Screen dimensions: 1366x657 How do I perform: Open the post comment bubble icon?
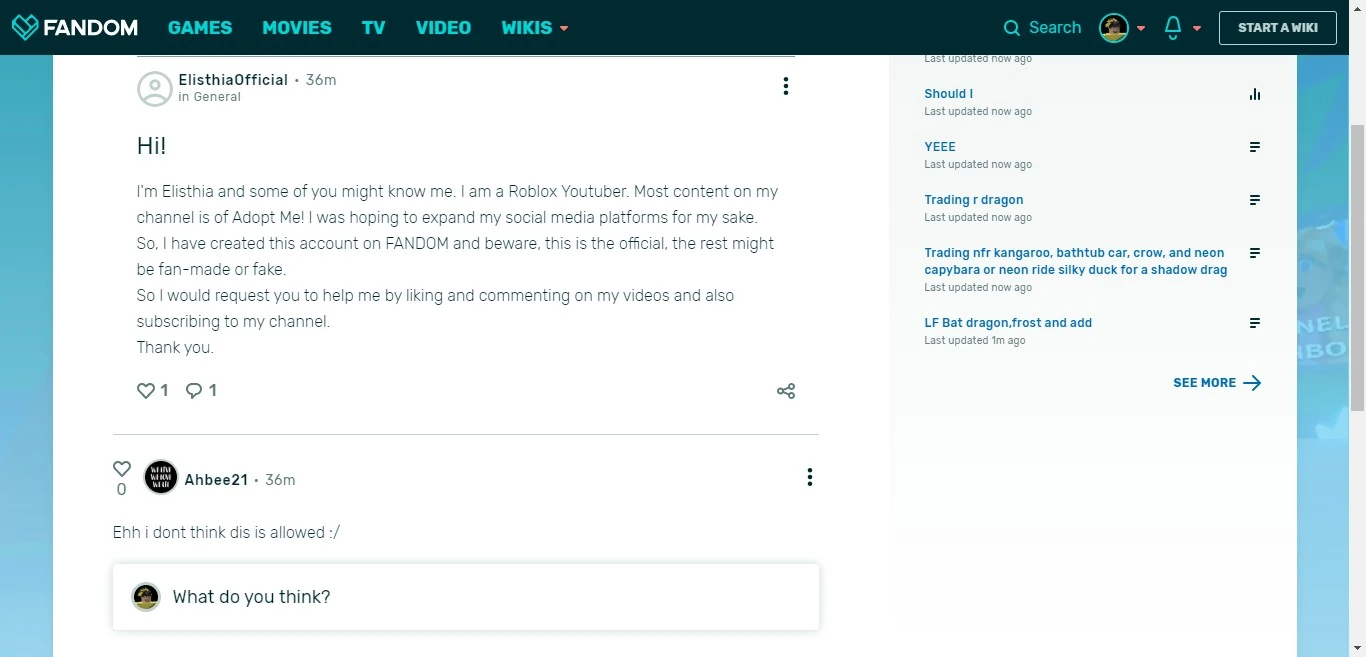click(x=194, y=391)
